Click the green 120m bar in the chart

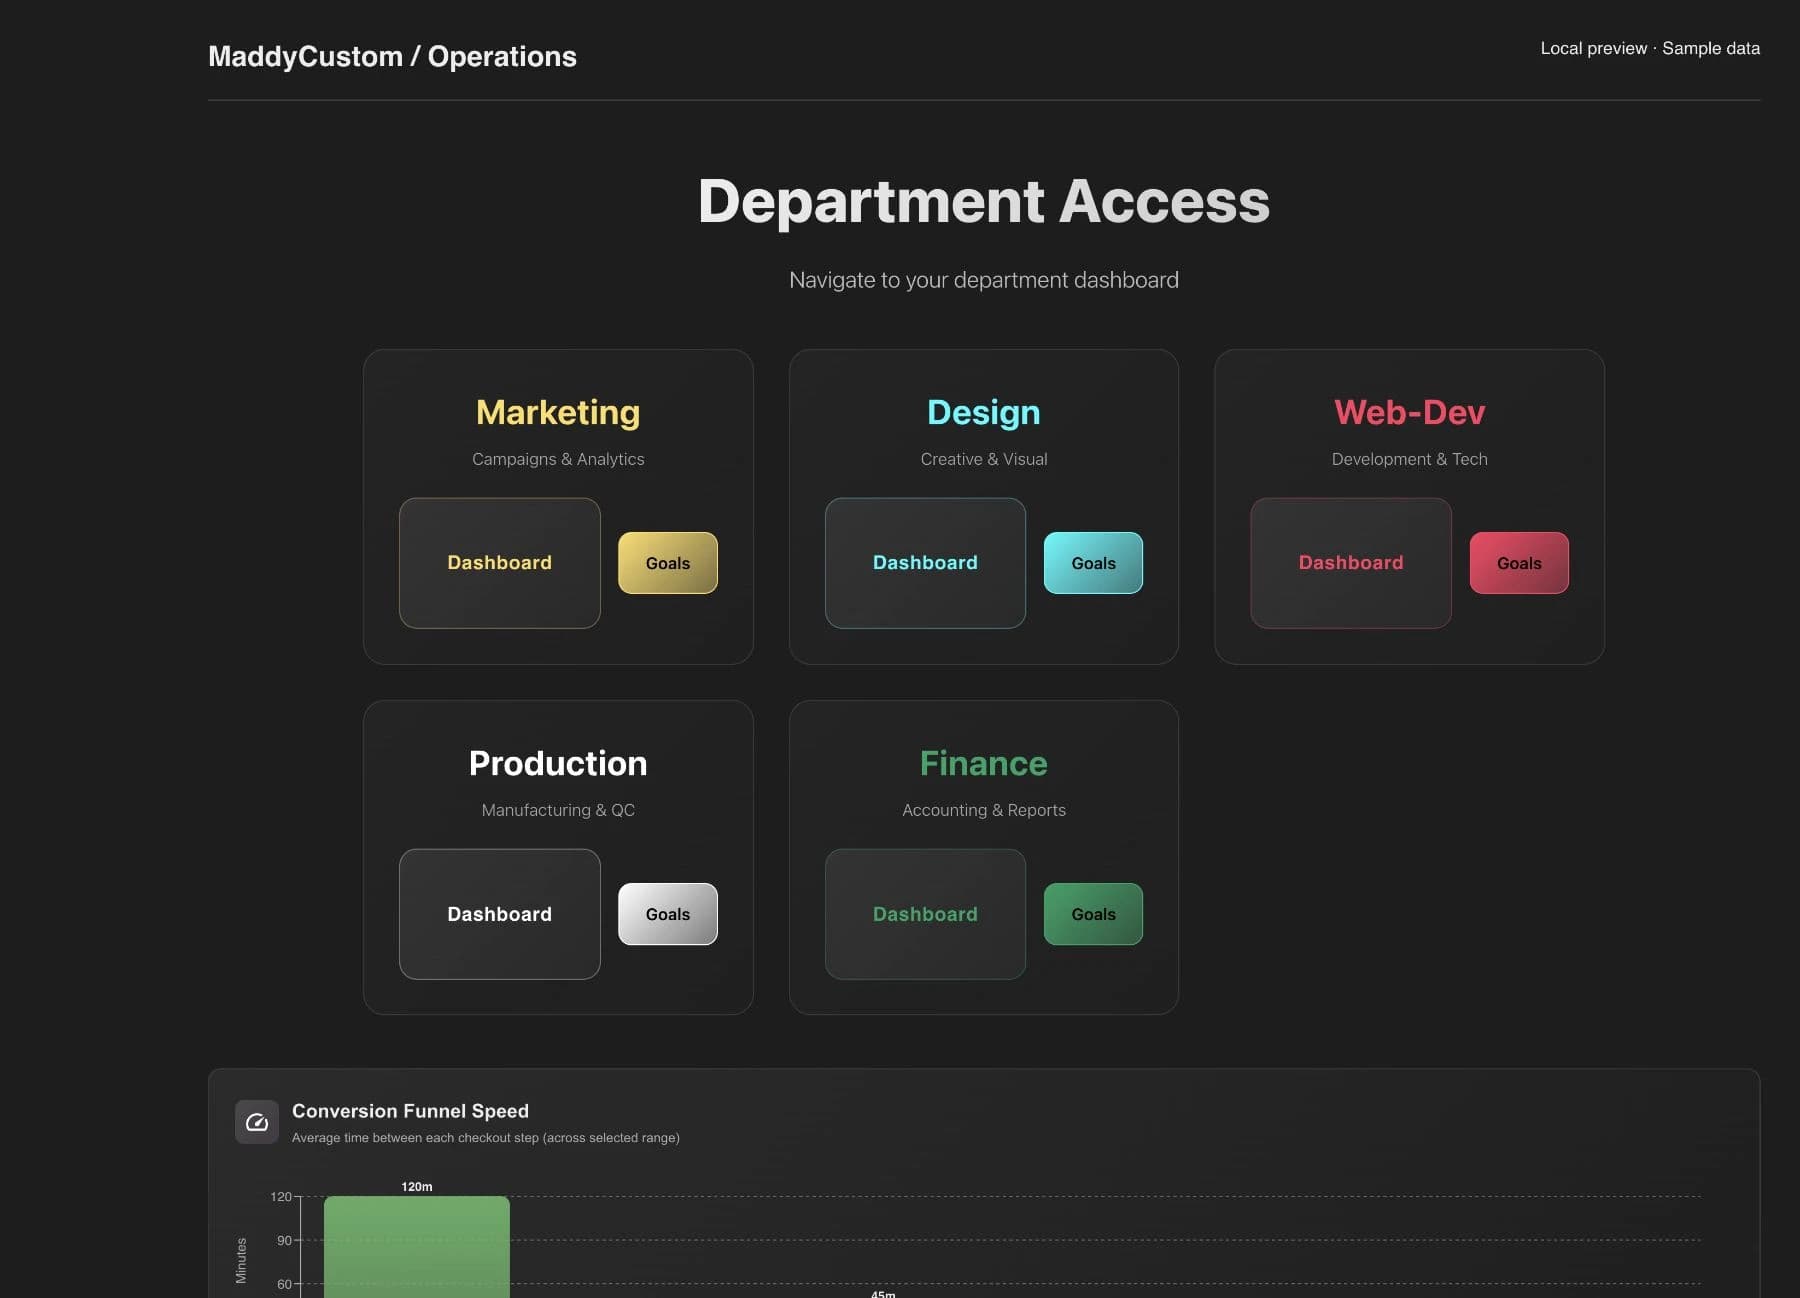coord(417,1247)
